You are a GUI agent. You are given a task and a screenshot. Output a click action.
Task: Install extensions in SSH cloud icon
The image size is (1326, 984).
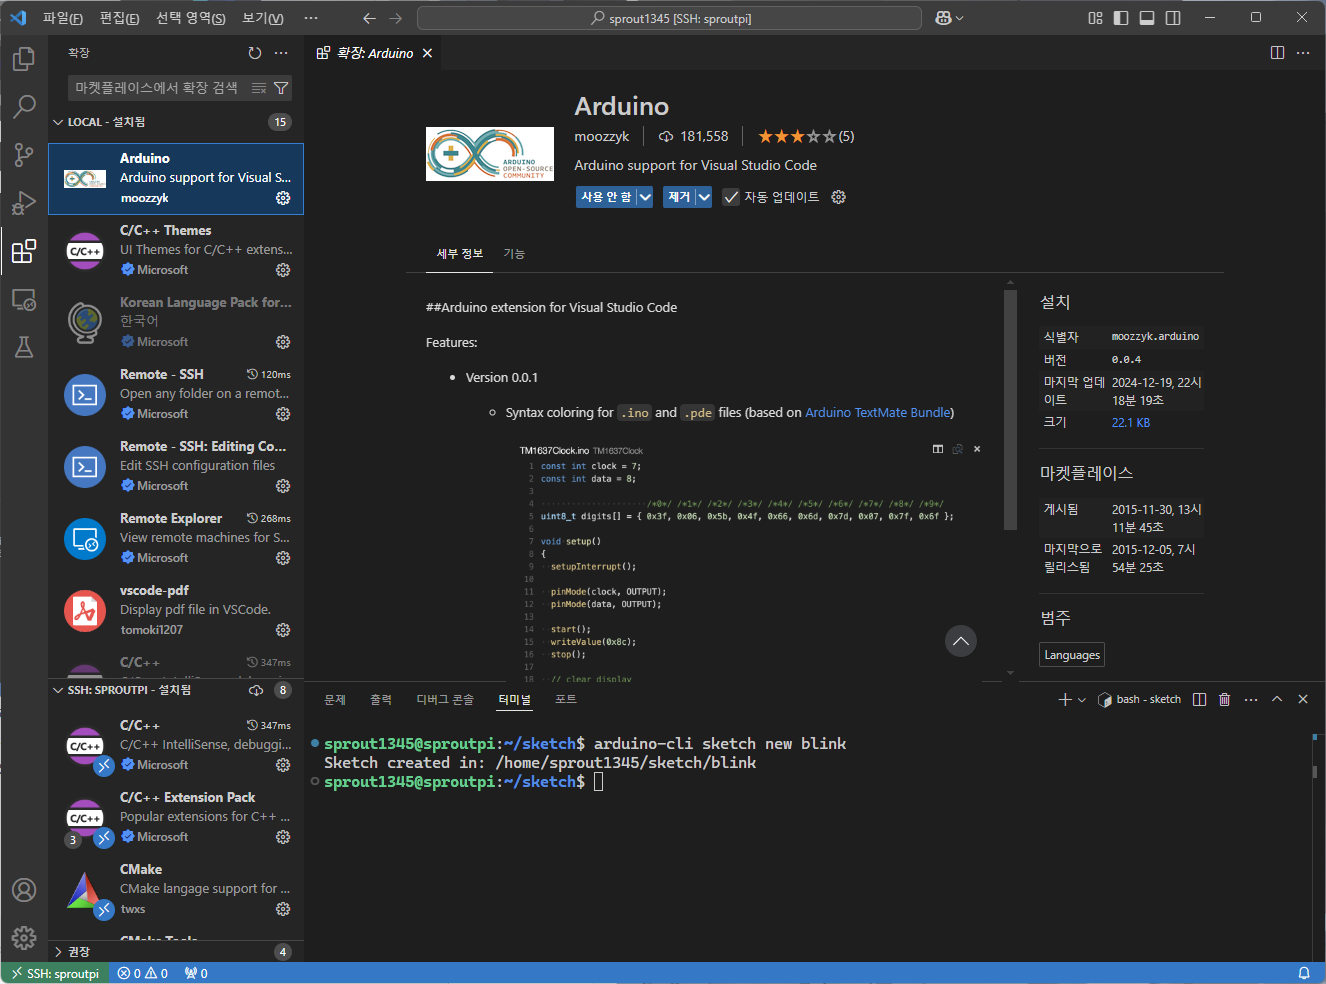[256, 690]
